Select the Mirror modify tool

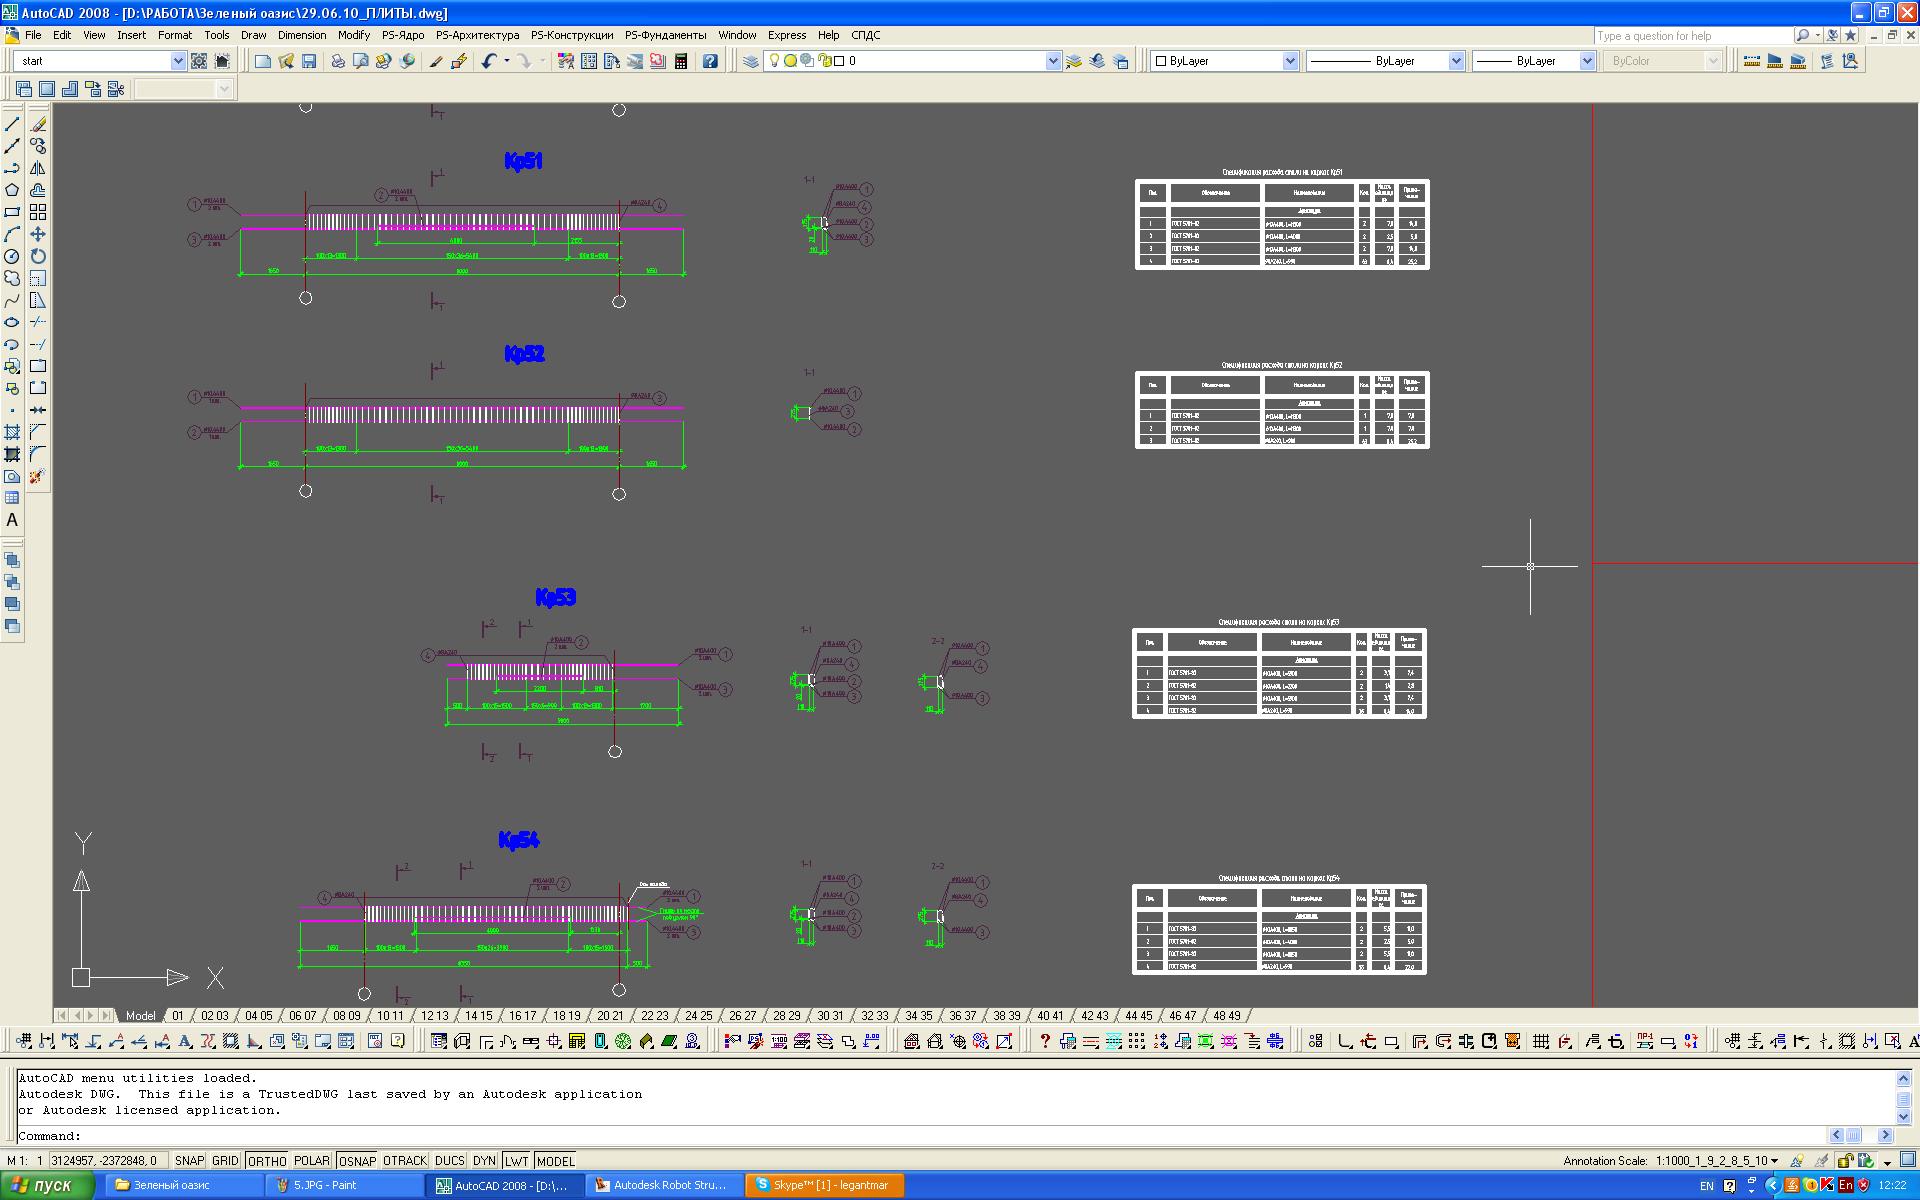[38, 168]
